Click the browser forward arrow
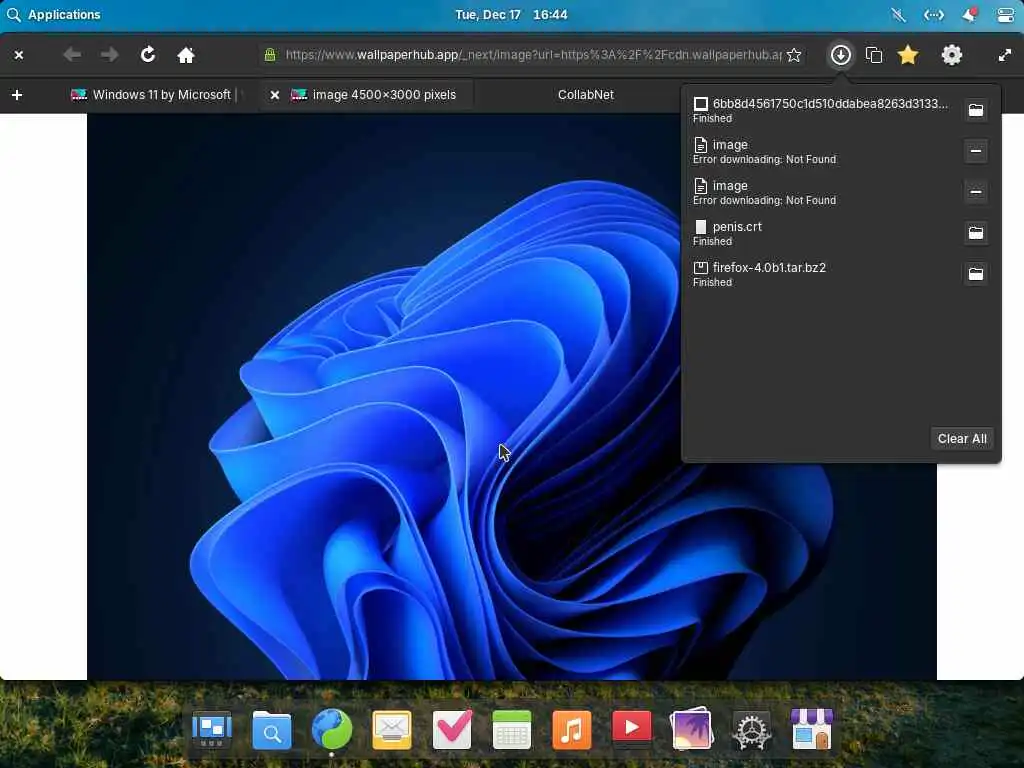The height and width of the screenshot is (768, 1024). coord(110,55)
